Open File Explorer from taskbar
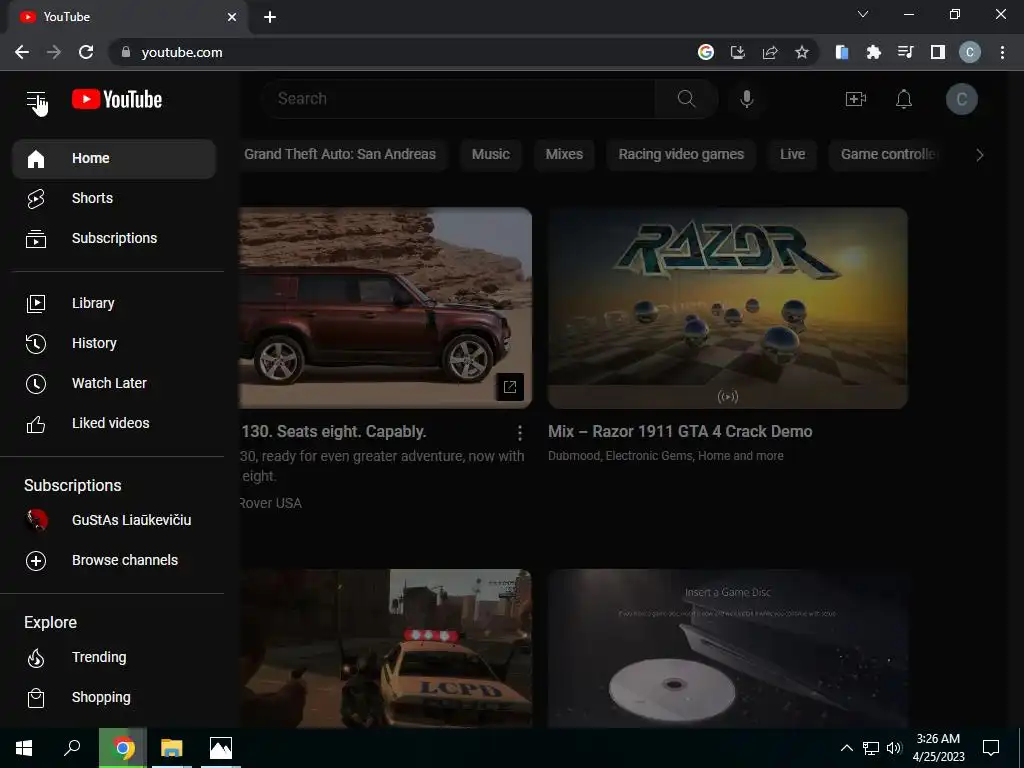Screen dimensions: 1024x768 pos(171,748)
